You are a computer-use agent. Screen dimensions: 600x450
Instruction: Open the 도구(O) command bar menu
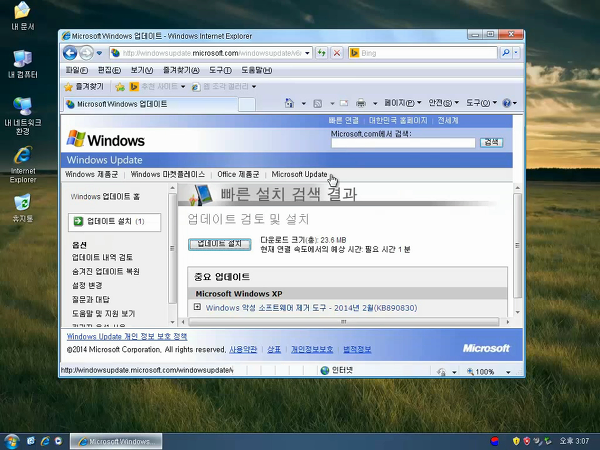click(x=481, y=103)
